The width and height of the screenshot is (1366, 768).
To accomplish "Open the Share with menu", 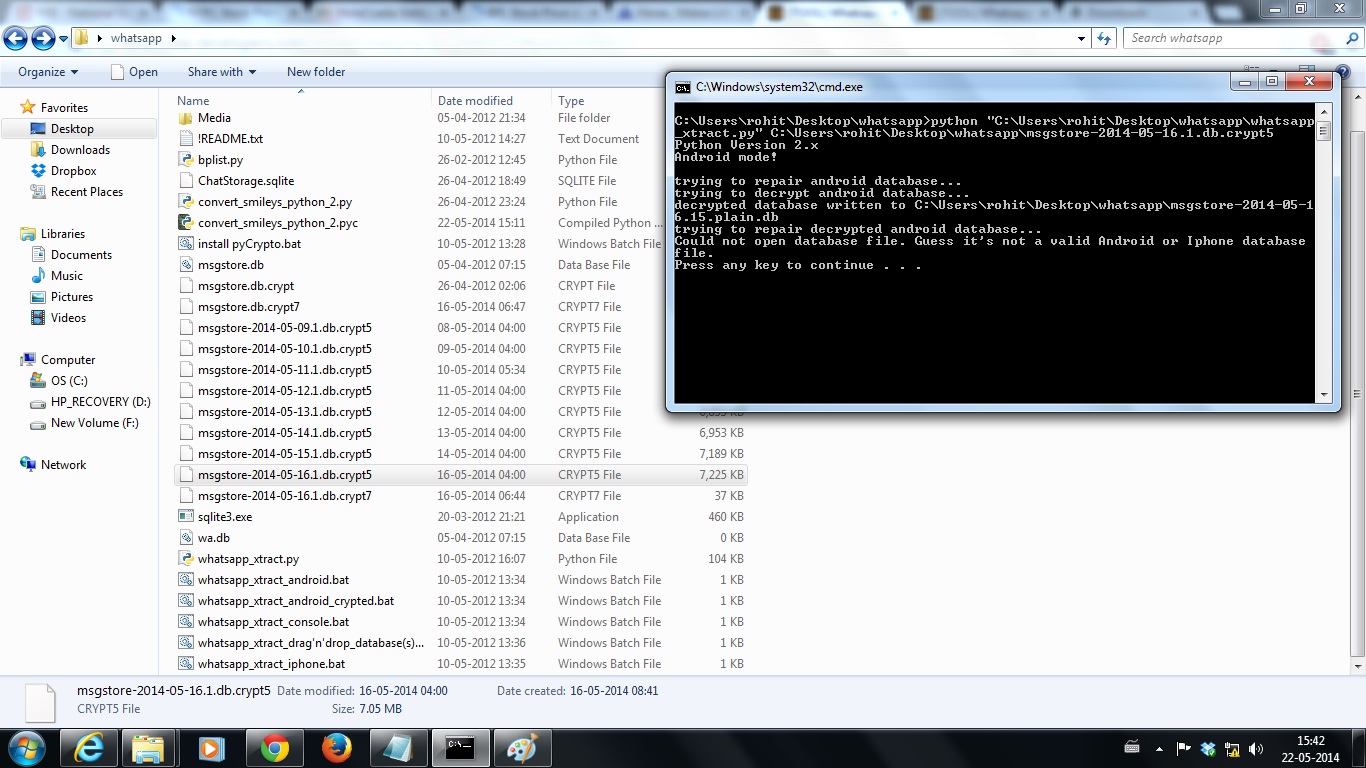I will [221, 72].
